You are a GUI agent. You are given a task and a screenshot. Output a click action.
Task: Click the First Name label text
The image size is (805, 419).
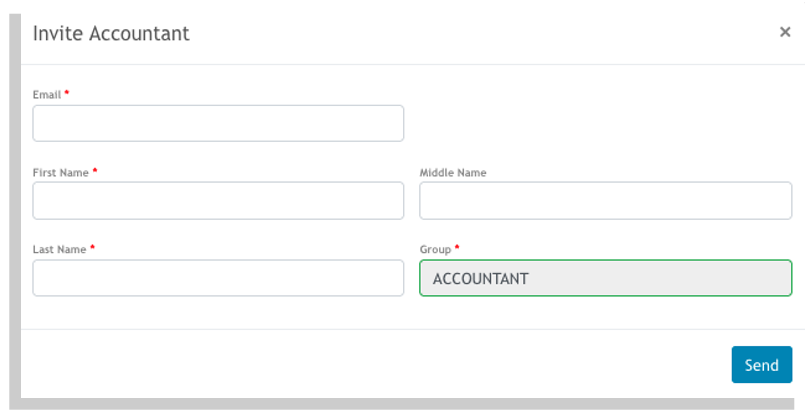tap(61, 173)
